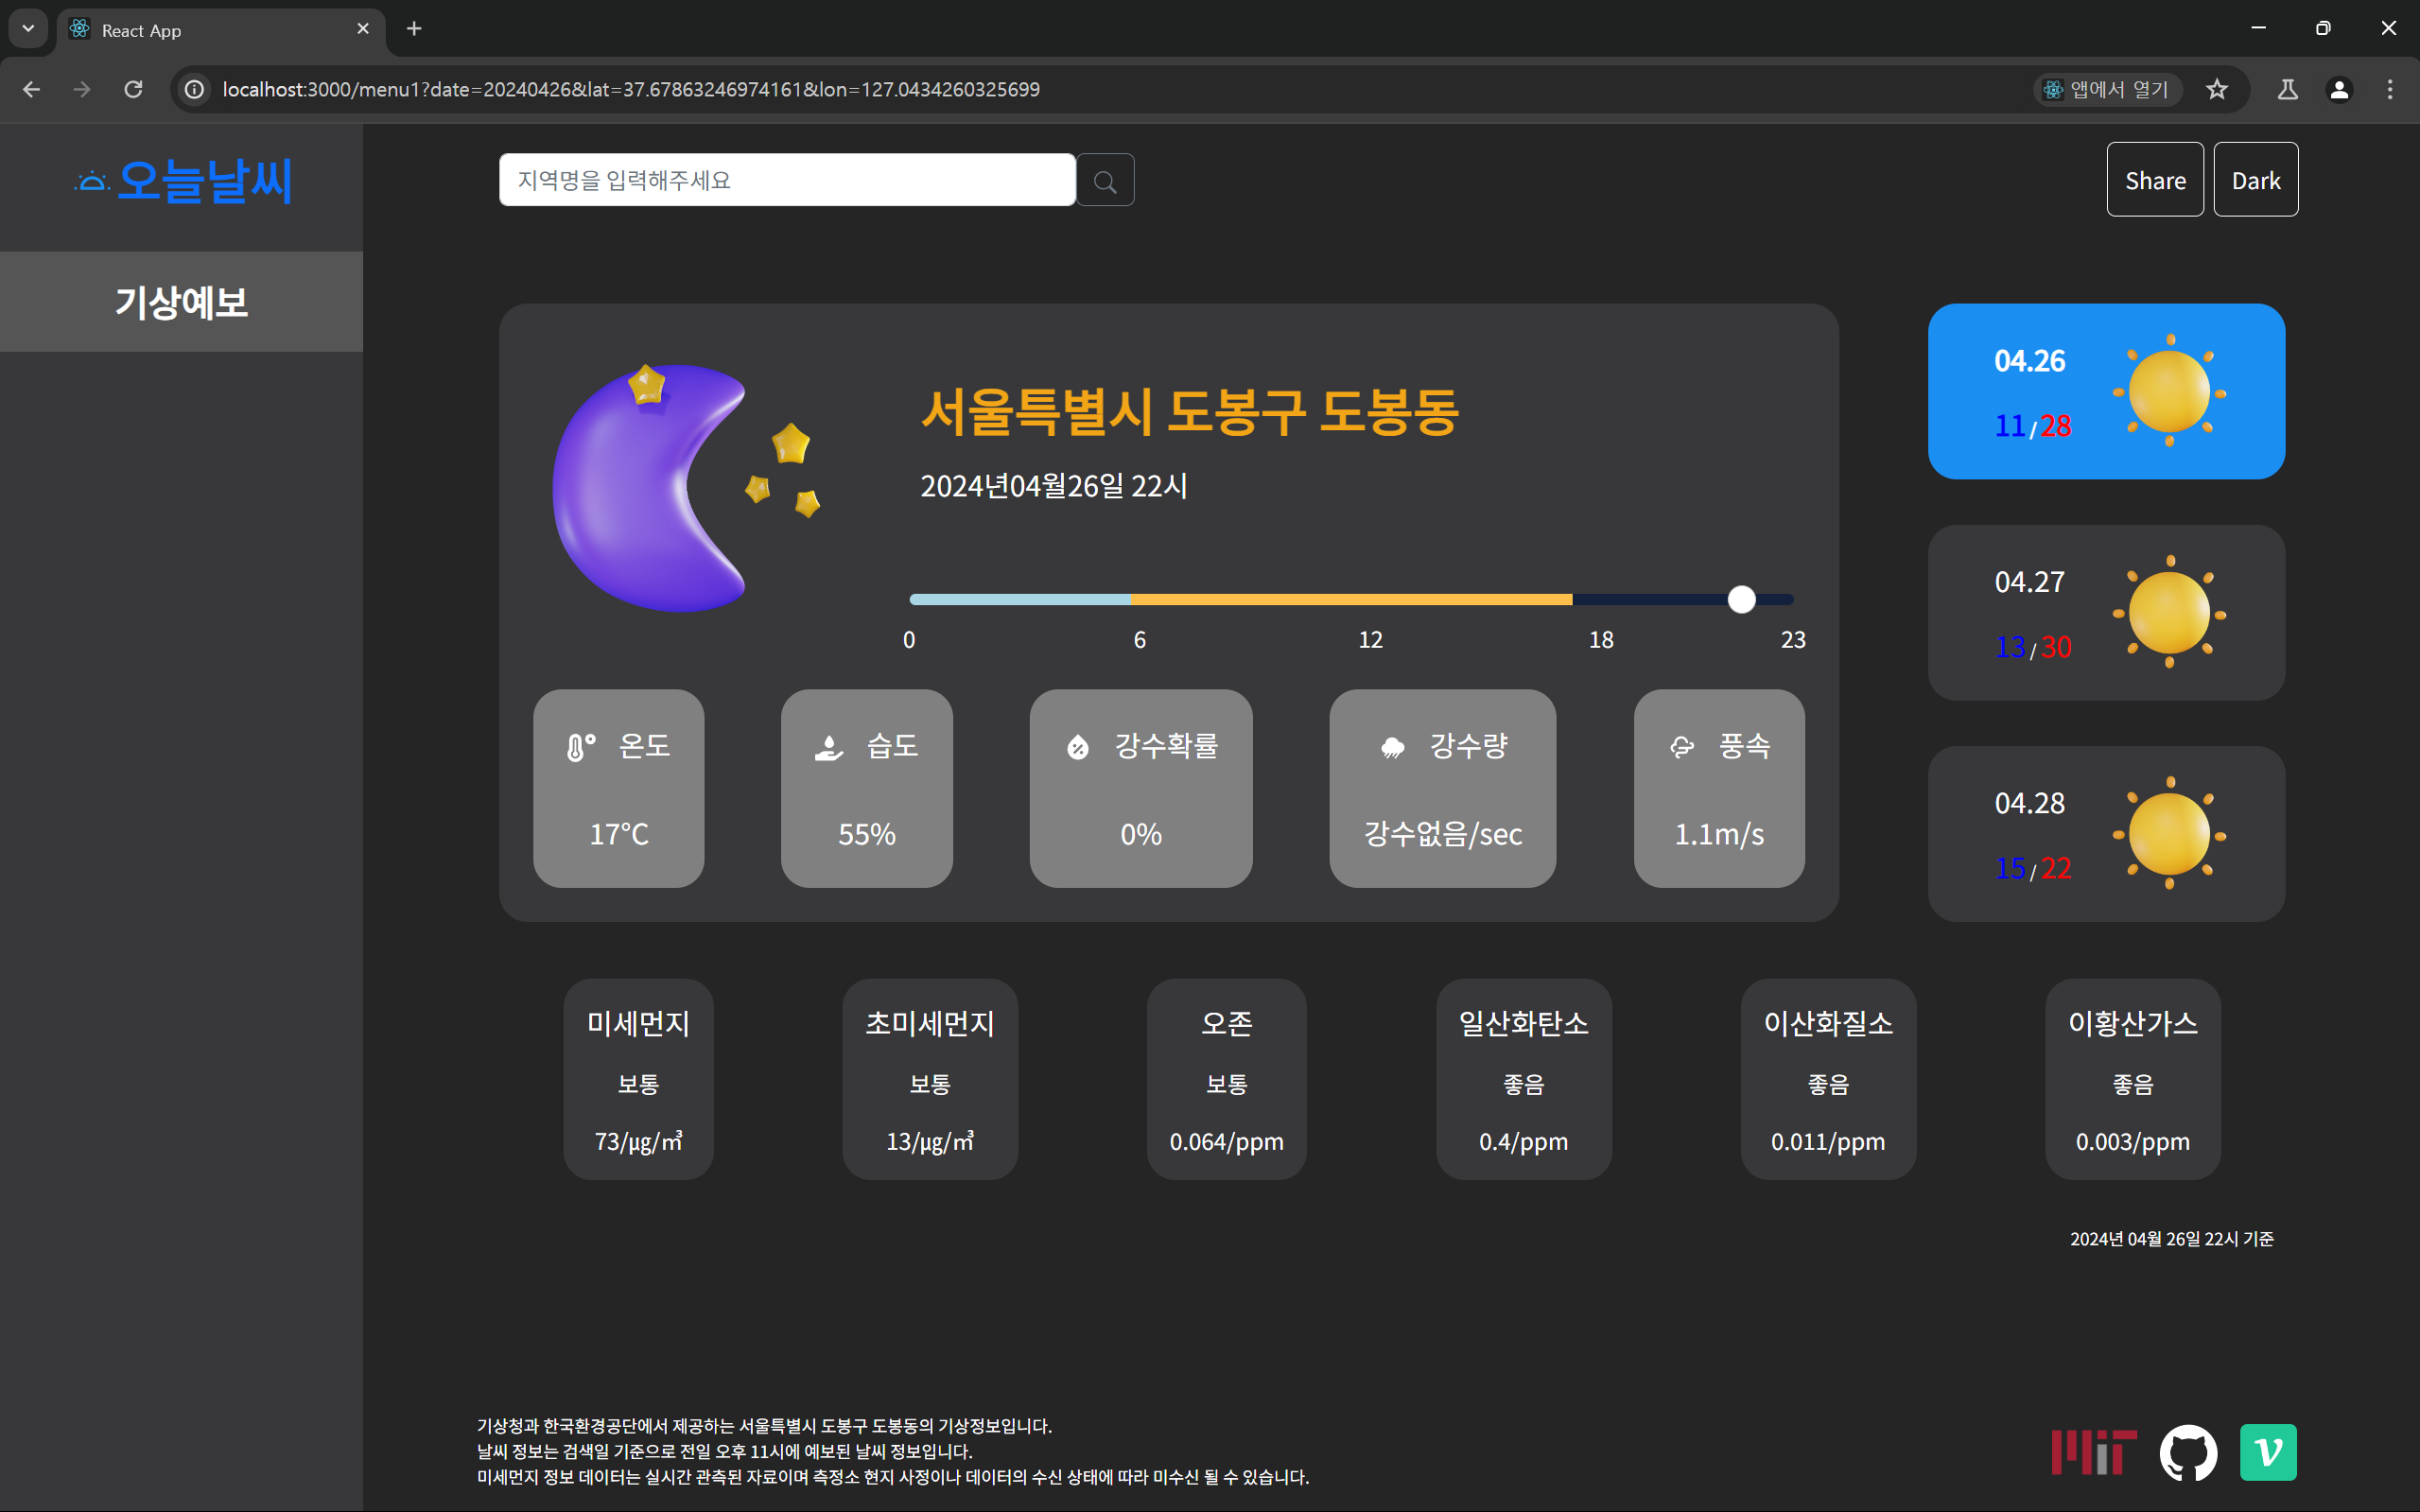
Task: Click the MIT license logo in footer
Action: pos(2093,1452)
